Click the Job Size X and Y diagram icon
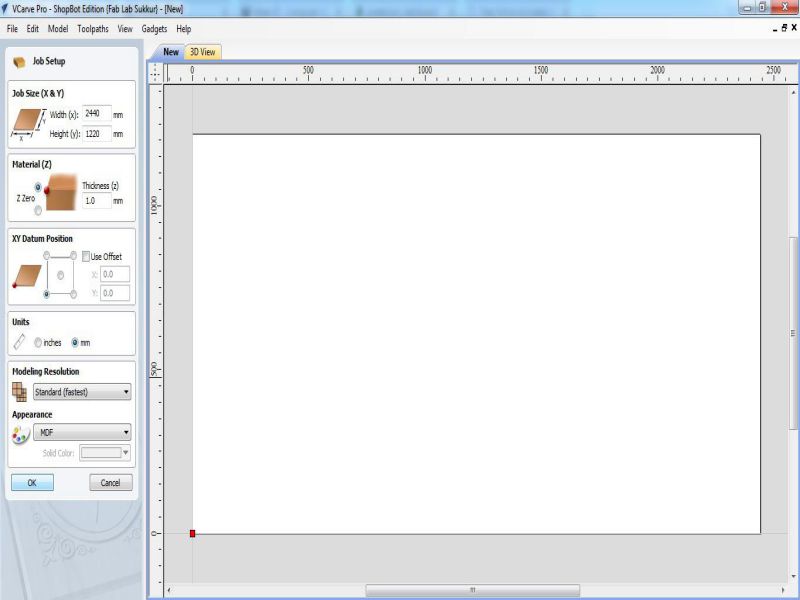The height and width of the screenshot is (600, 800). [x=29, y=124]
